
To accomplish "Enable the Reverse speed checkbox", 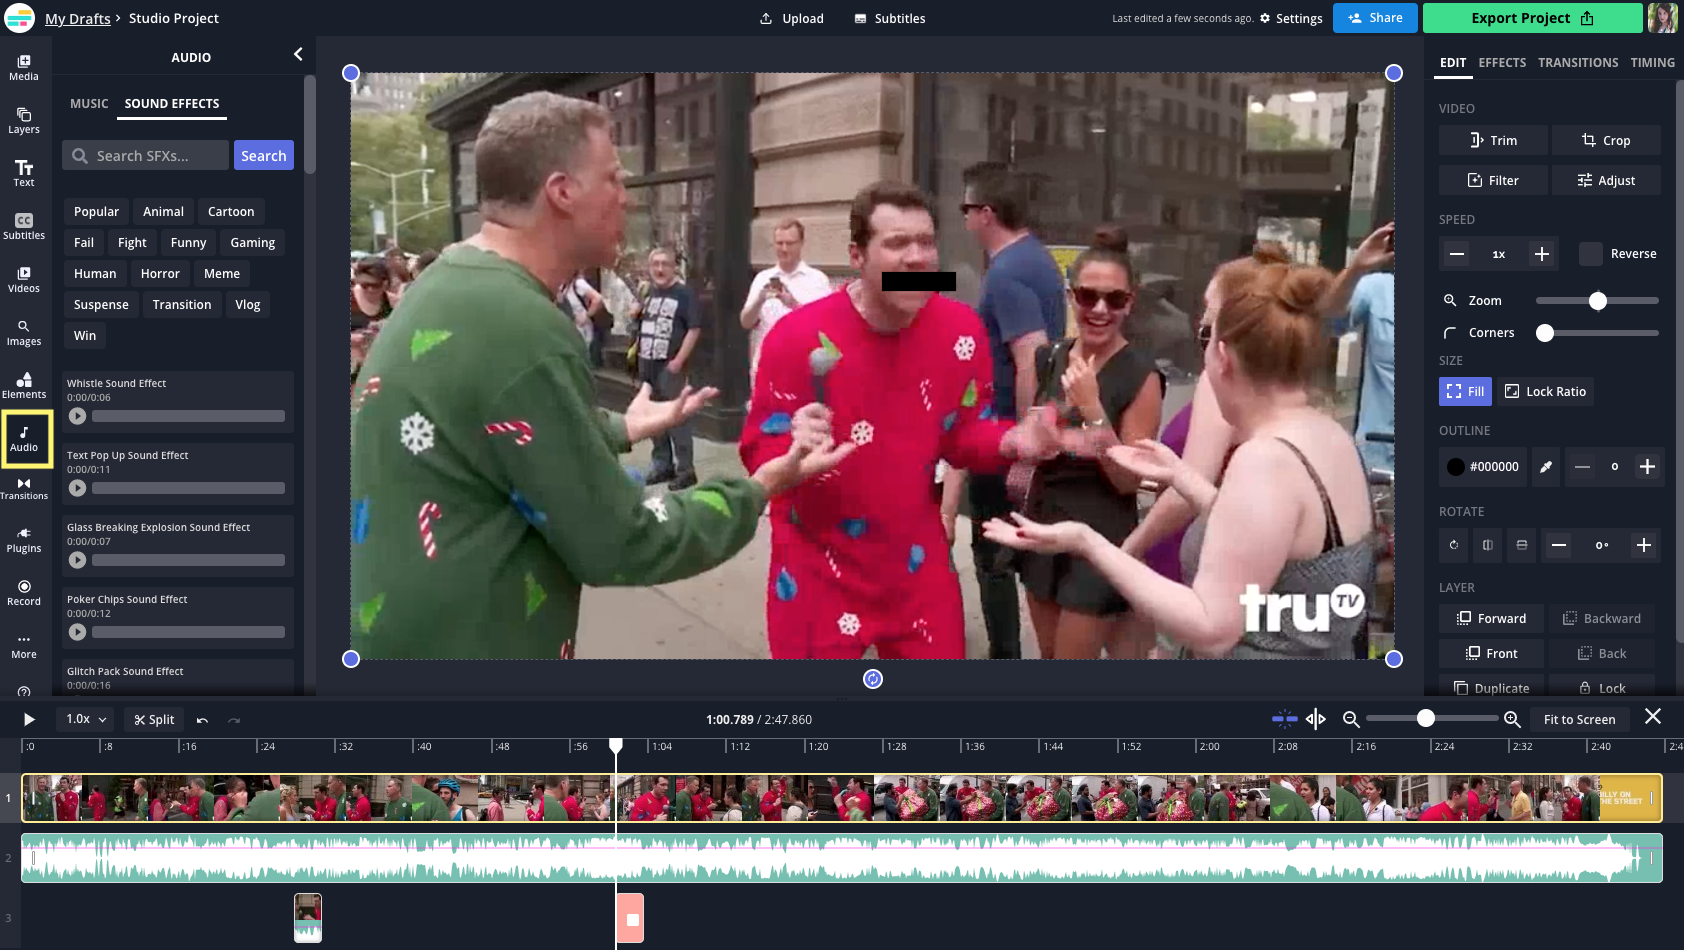I will pos(1590,254).
